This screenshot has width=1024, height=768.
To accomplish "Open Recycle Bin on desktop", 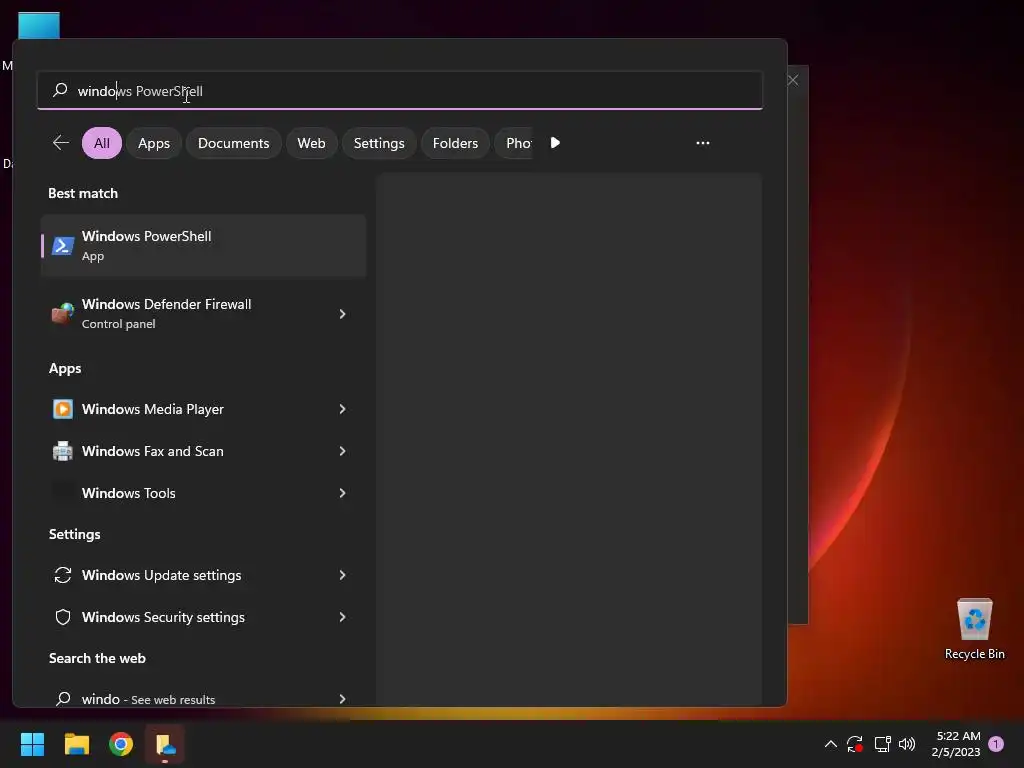I will point(974,629).
